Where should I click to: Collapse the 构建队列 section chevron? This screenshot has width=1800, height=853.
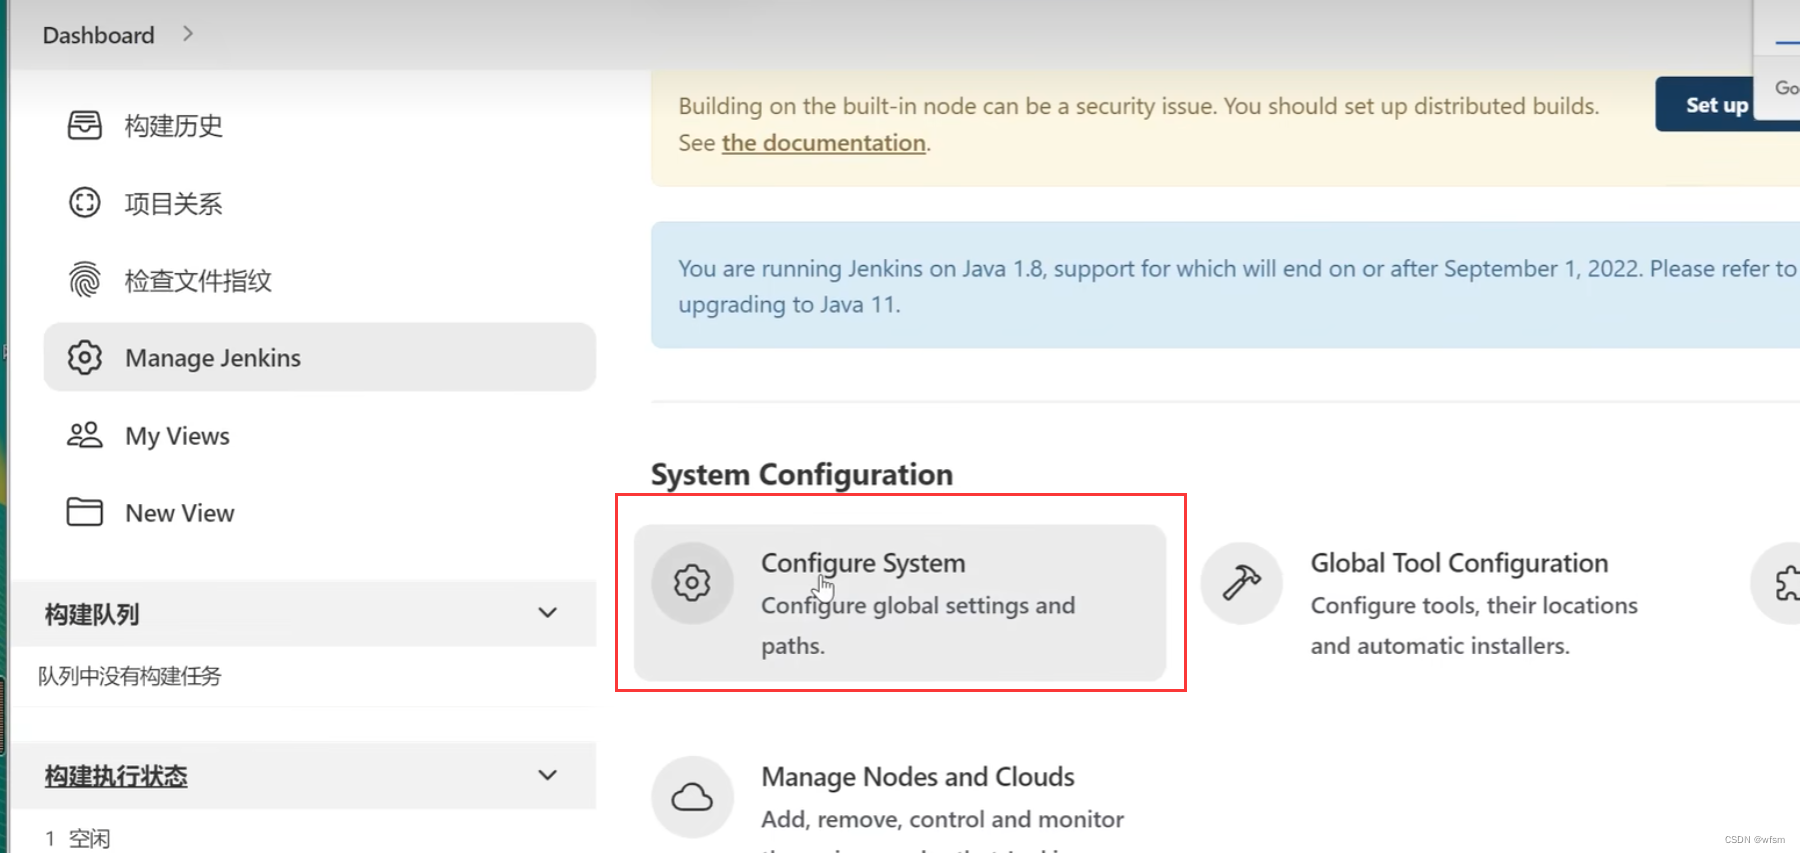coord(547,613)
